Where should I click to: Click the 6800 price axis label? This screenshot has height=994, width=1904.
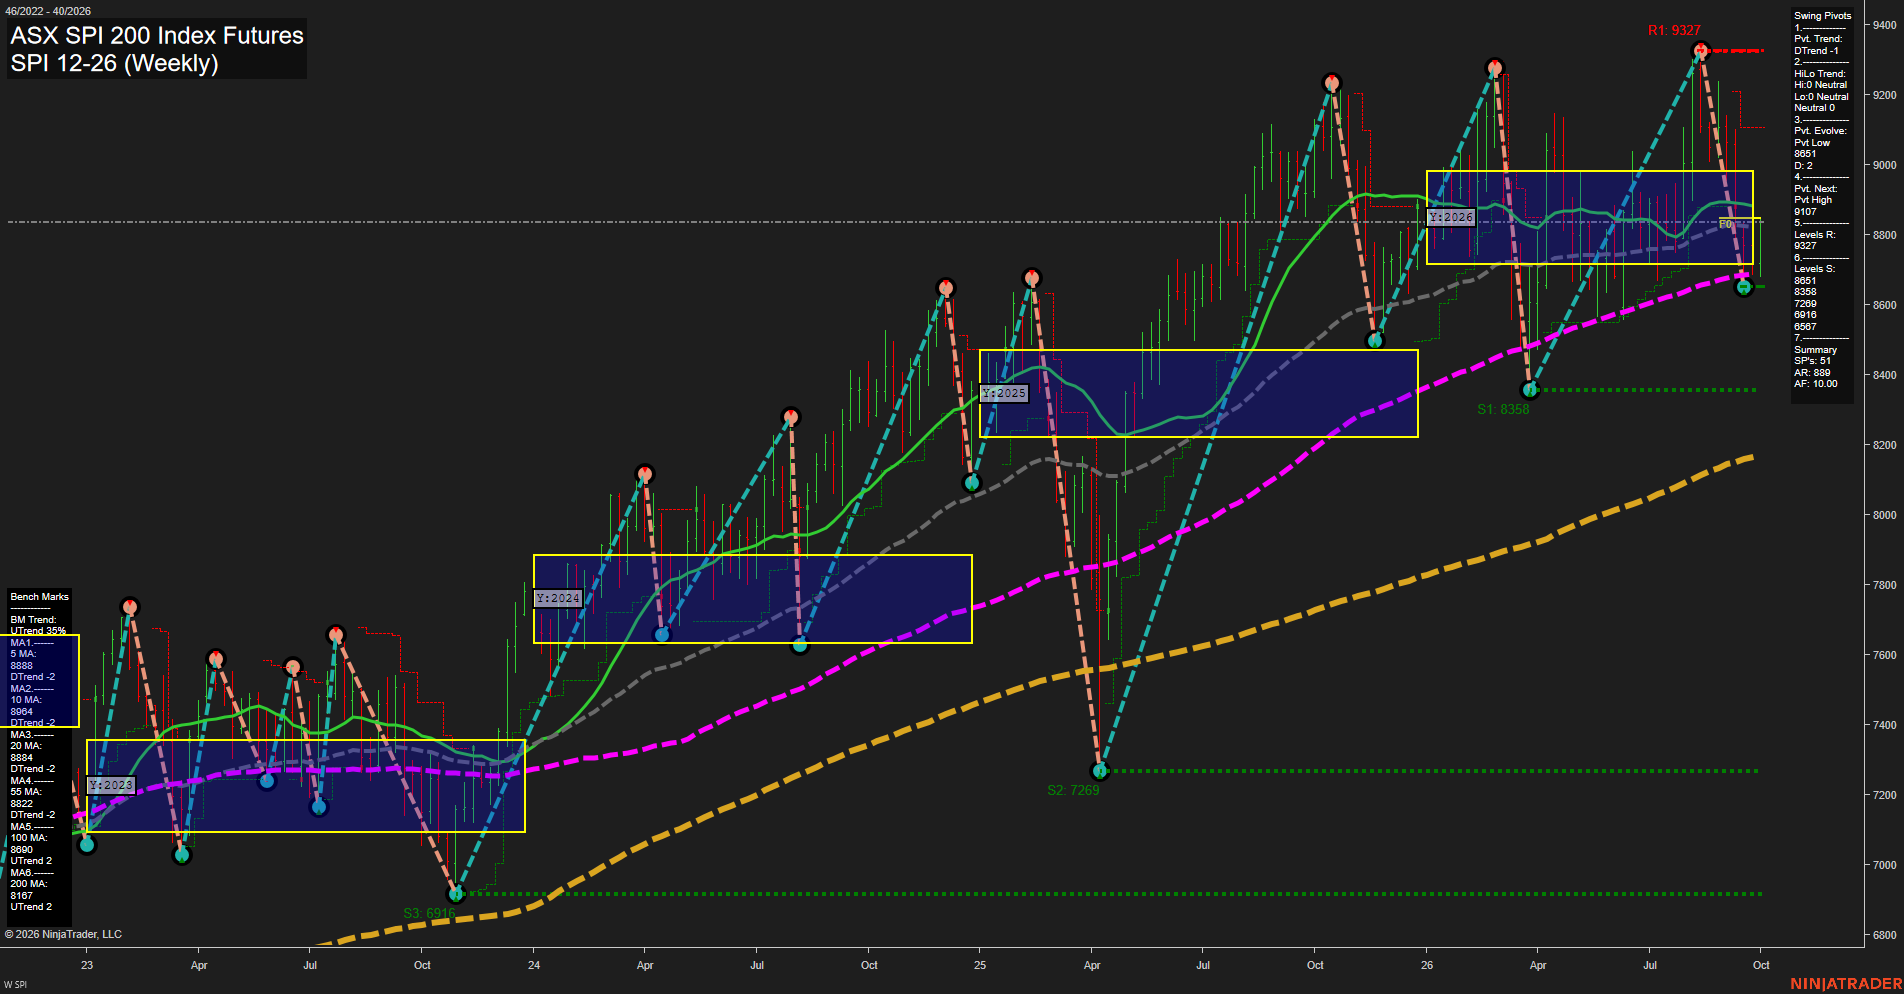click(x=1885, y=935)
